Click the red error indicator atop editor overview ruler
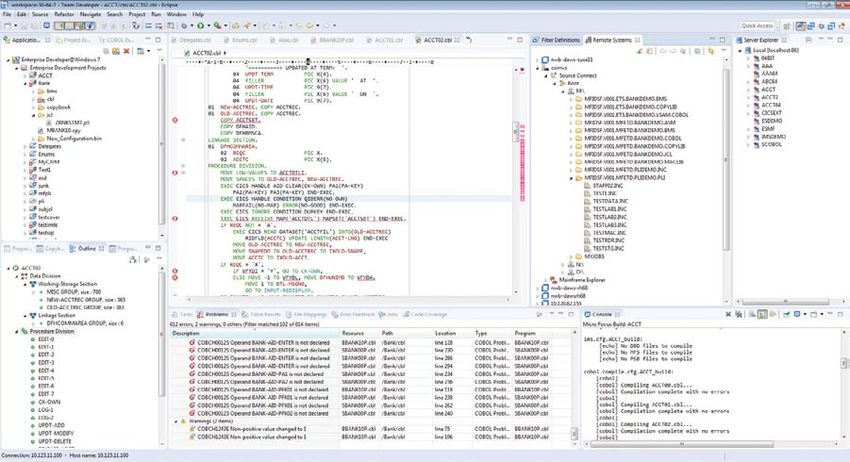 click(522, 69)
